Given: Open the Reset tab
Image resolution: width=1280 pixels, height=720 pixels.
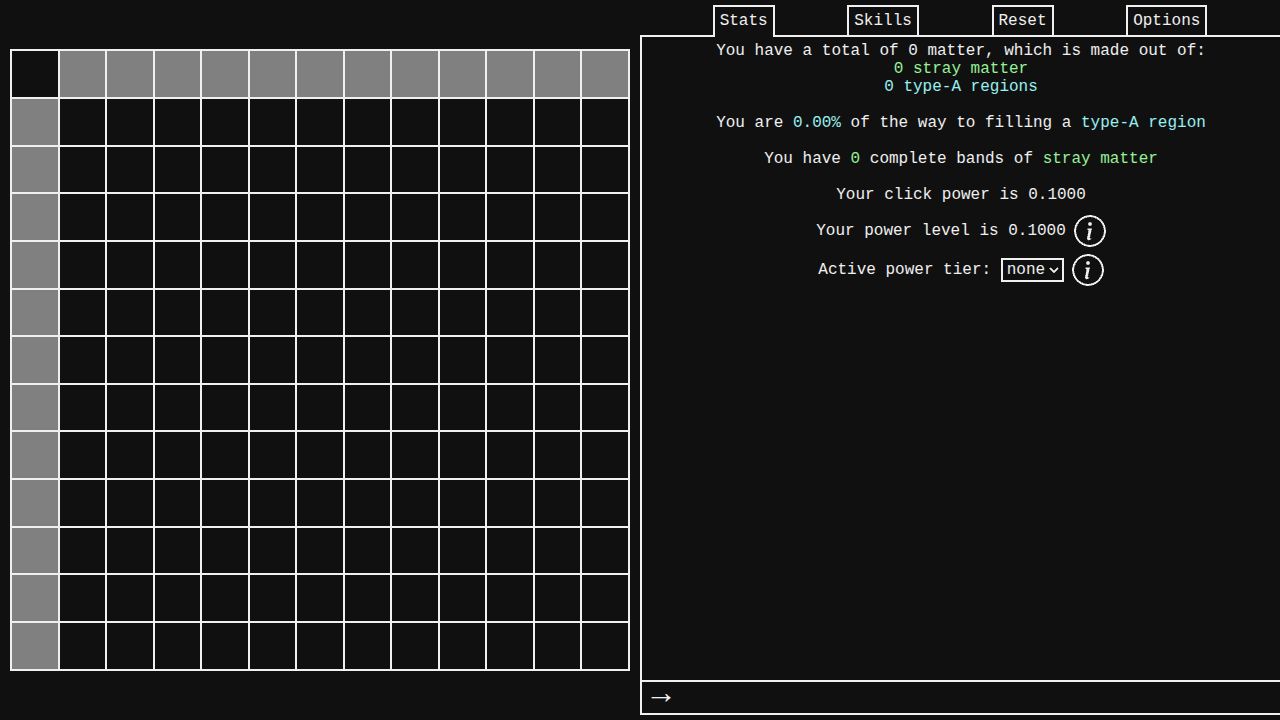Looking at the screenshot, I should click(x=1022, y=20).
